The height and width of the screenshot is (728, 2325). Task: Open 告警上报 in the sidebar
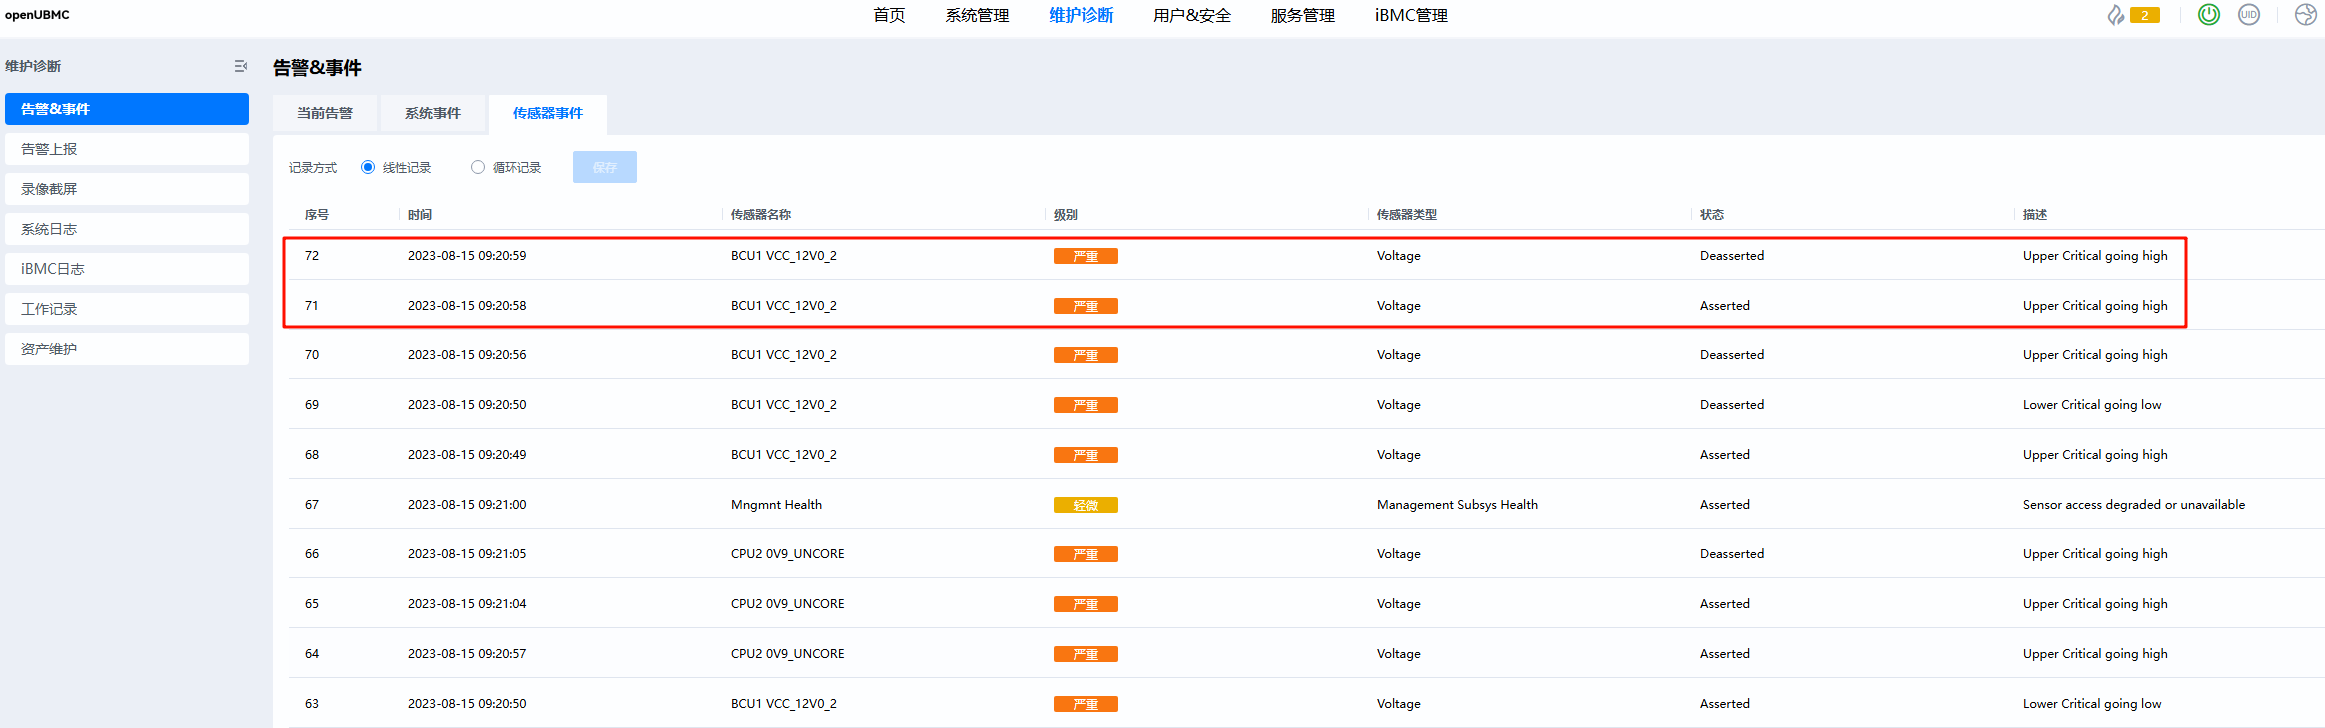[x=127, y=149]
